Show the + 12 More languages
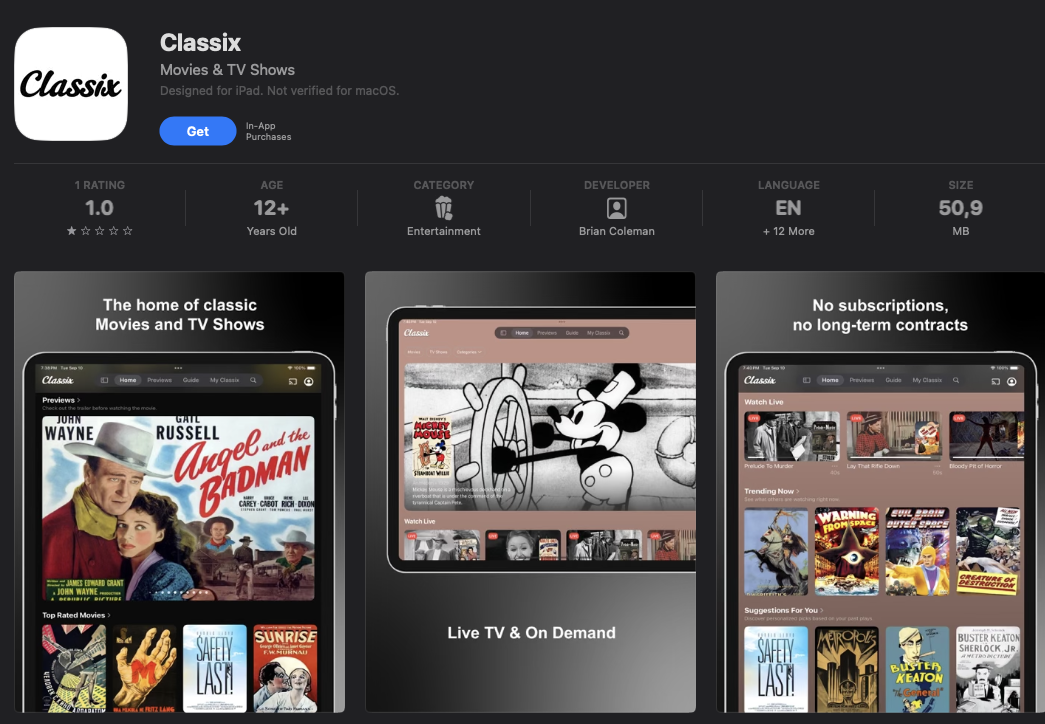This screenshot has height=724, width=1045. (788, 231)
